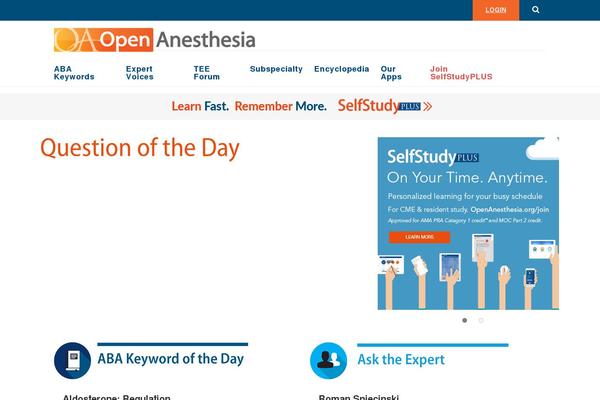Select the first carousel slide dot
The height and width of the screenshot is (400, 600).
(x=464, y=321)
